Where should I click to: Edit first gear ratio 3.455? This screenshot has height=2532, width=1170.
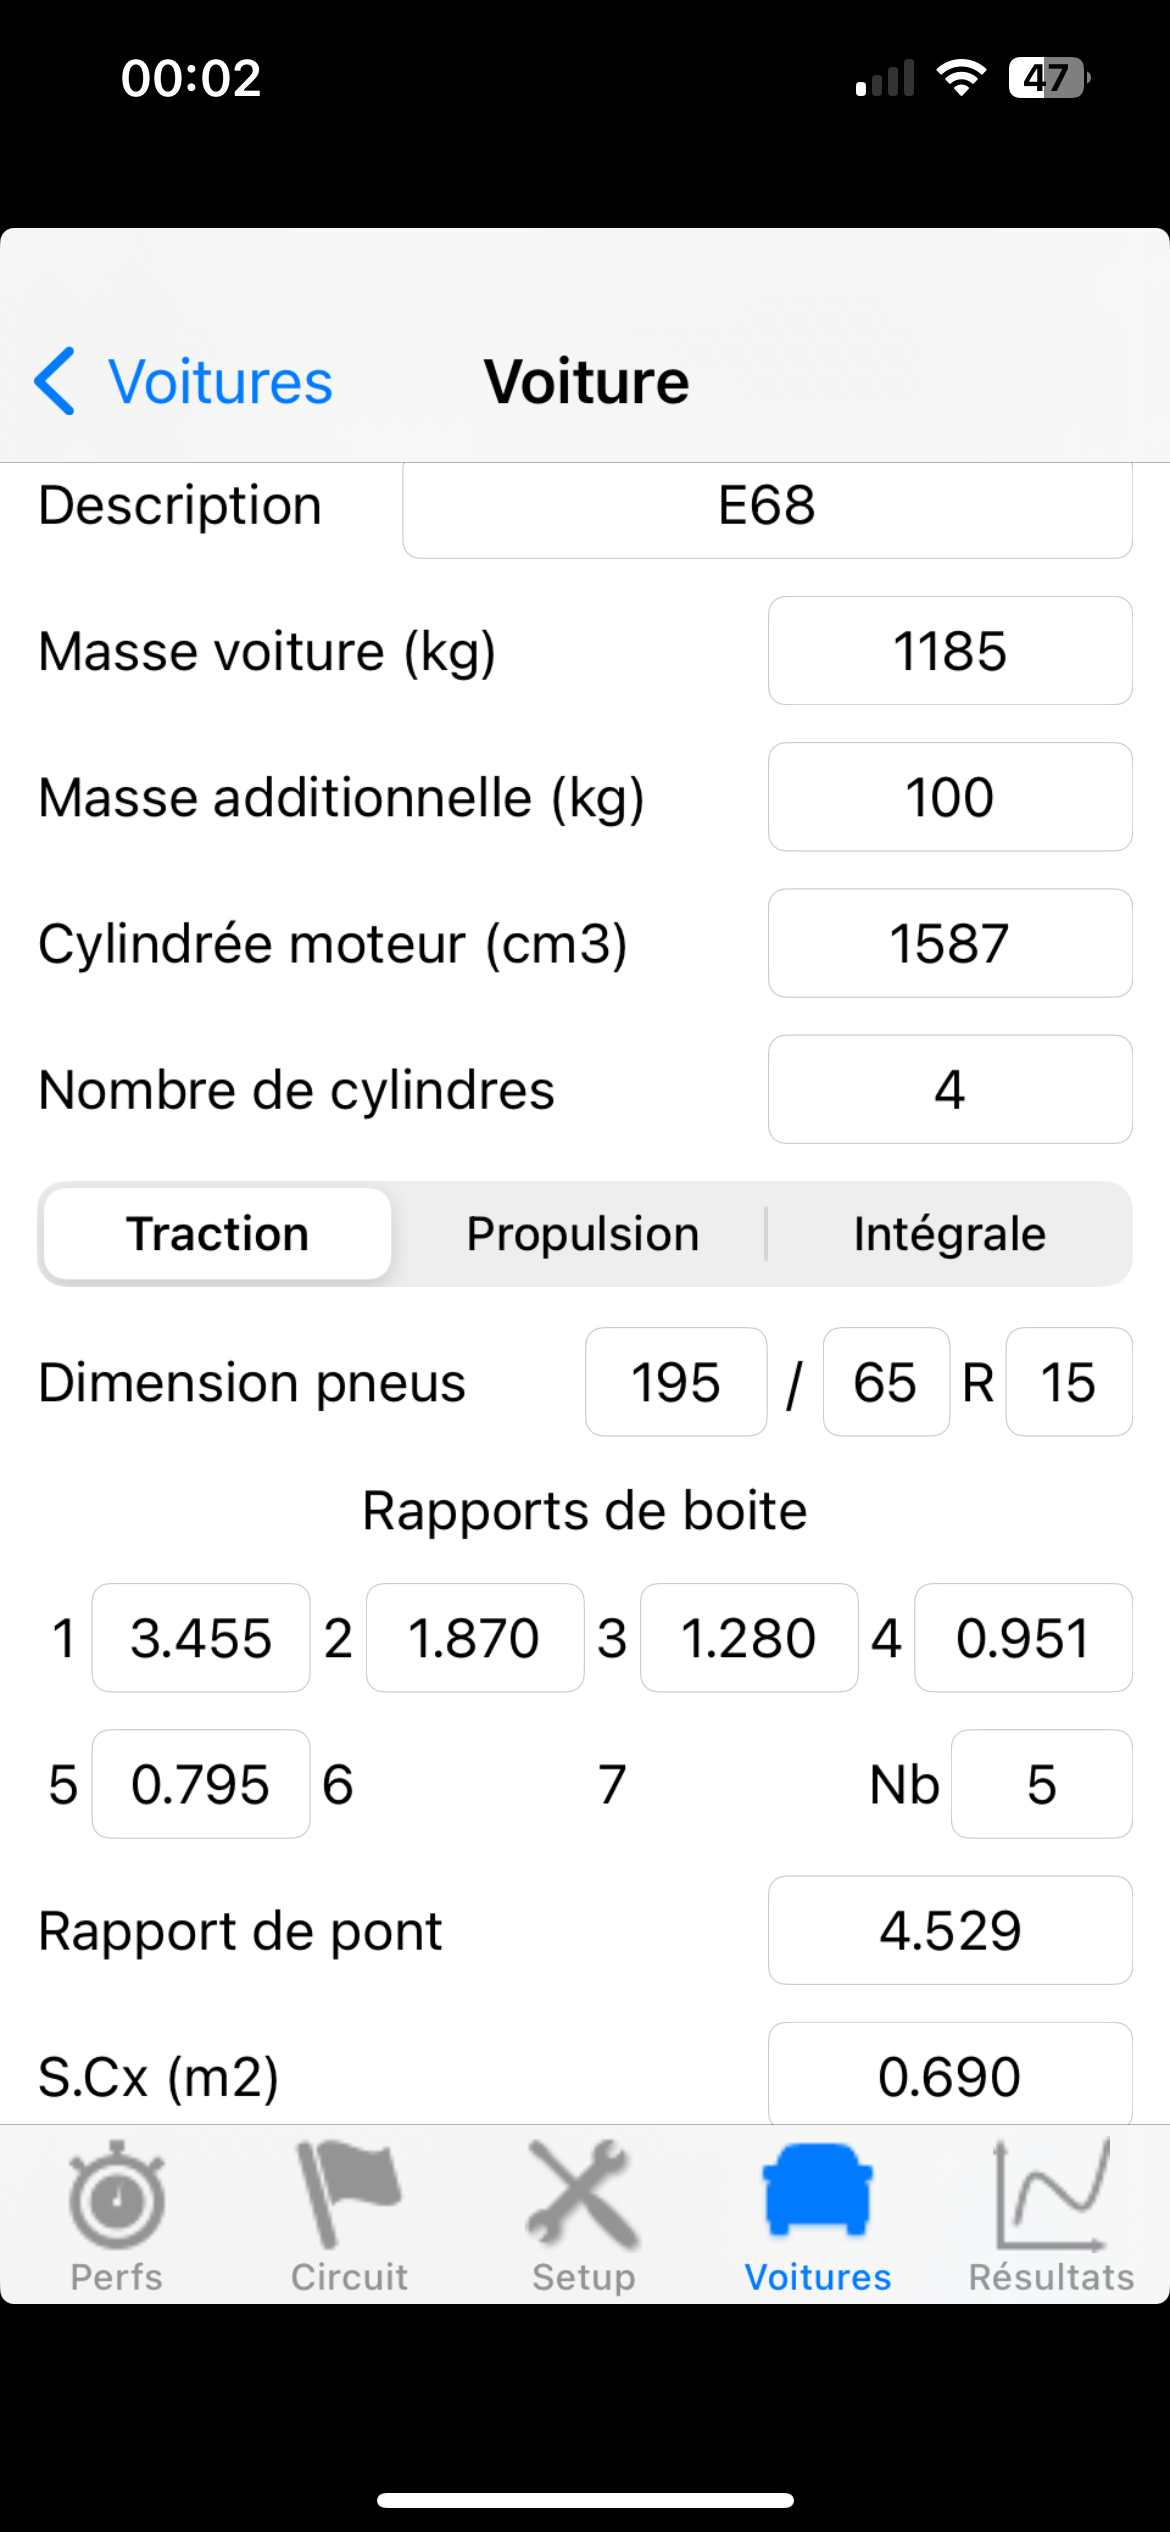(x=201, y=1638)
